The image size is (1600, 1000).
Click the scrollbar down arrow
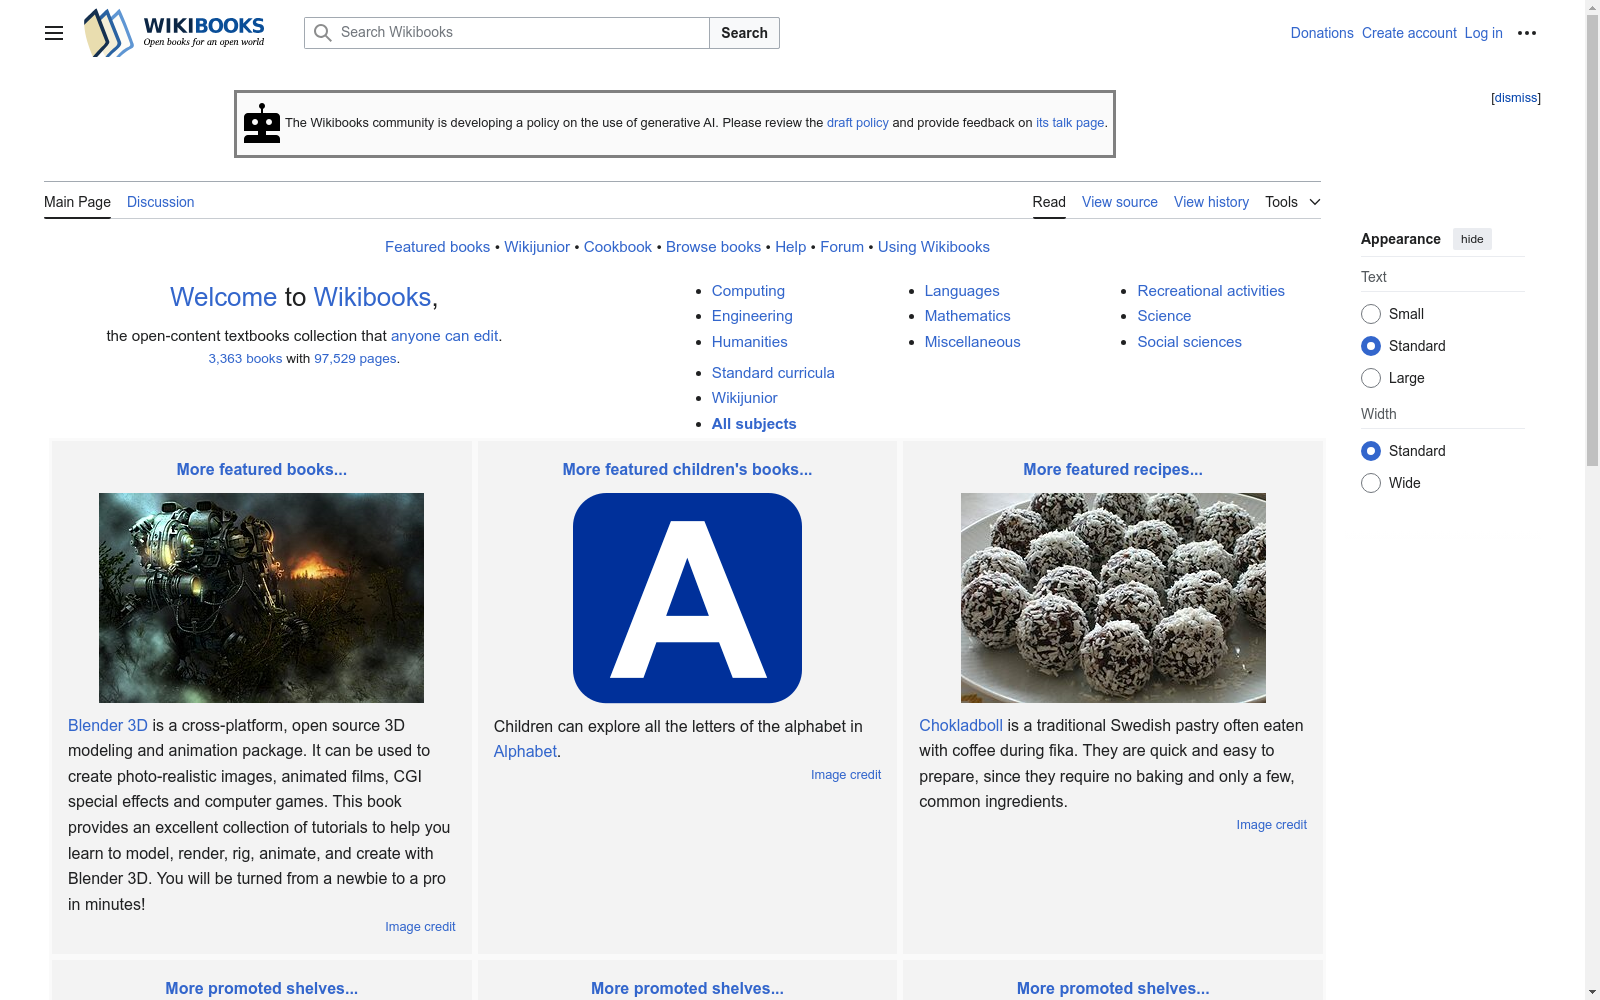tap(1592, 992)
